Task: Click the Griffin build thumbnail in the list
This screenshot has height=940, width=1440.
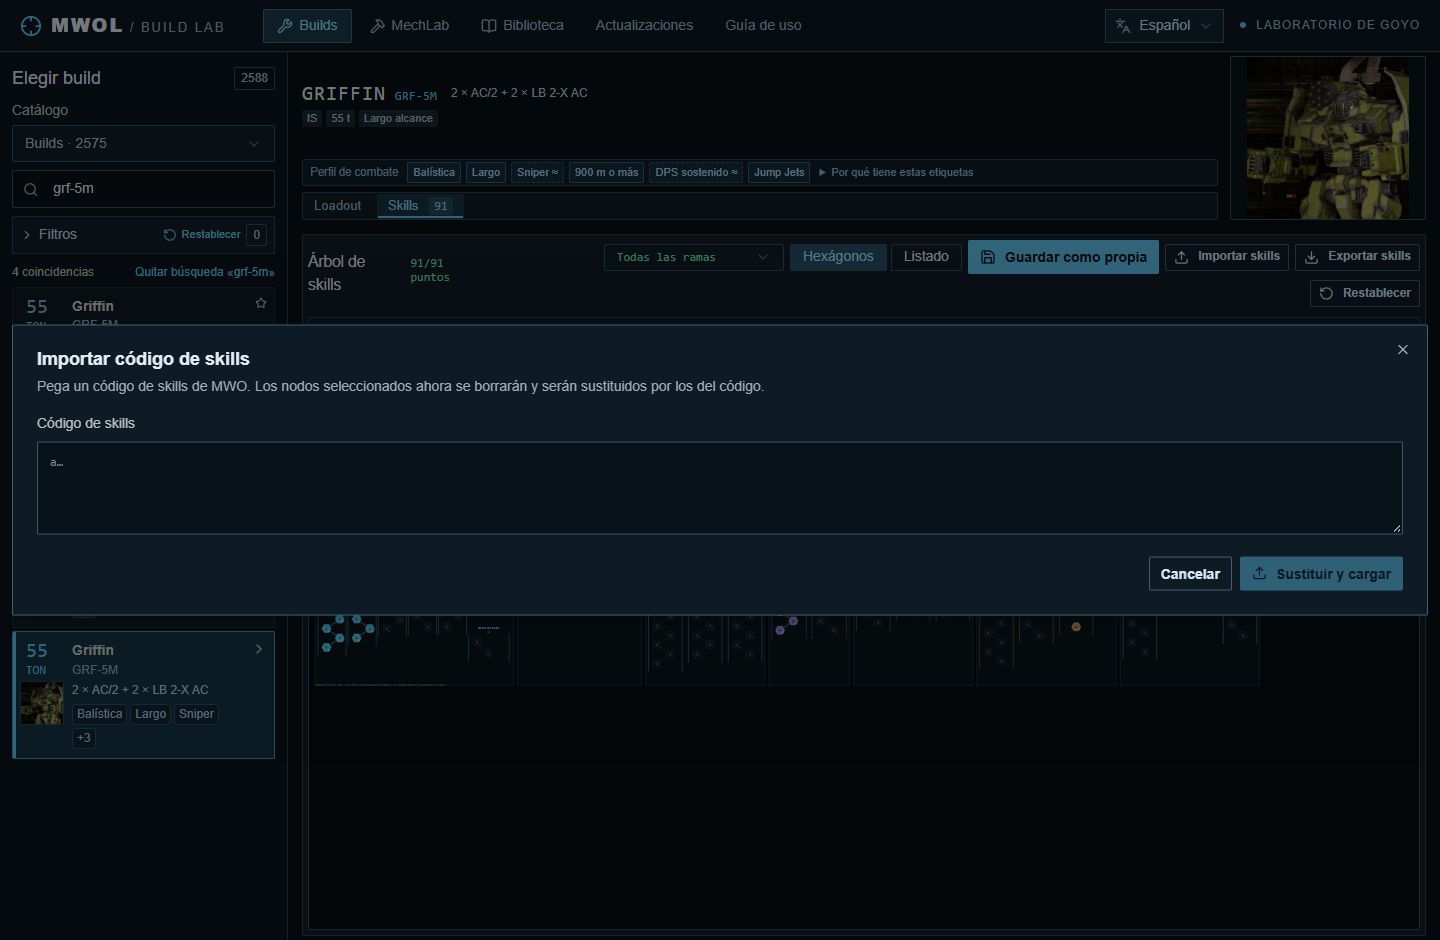Action: (42, 704)
